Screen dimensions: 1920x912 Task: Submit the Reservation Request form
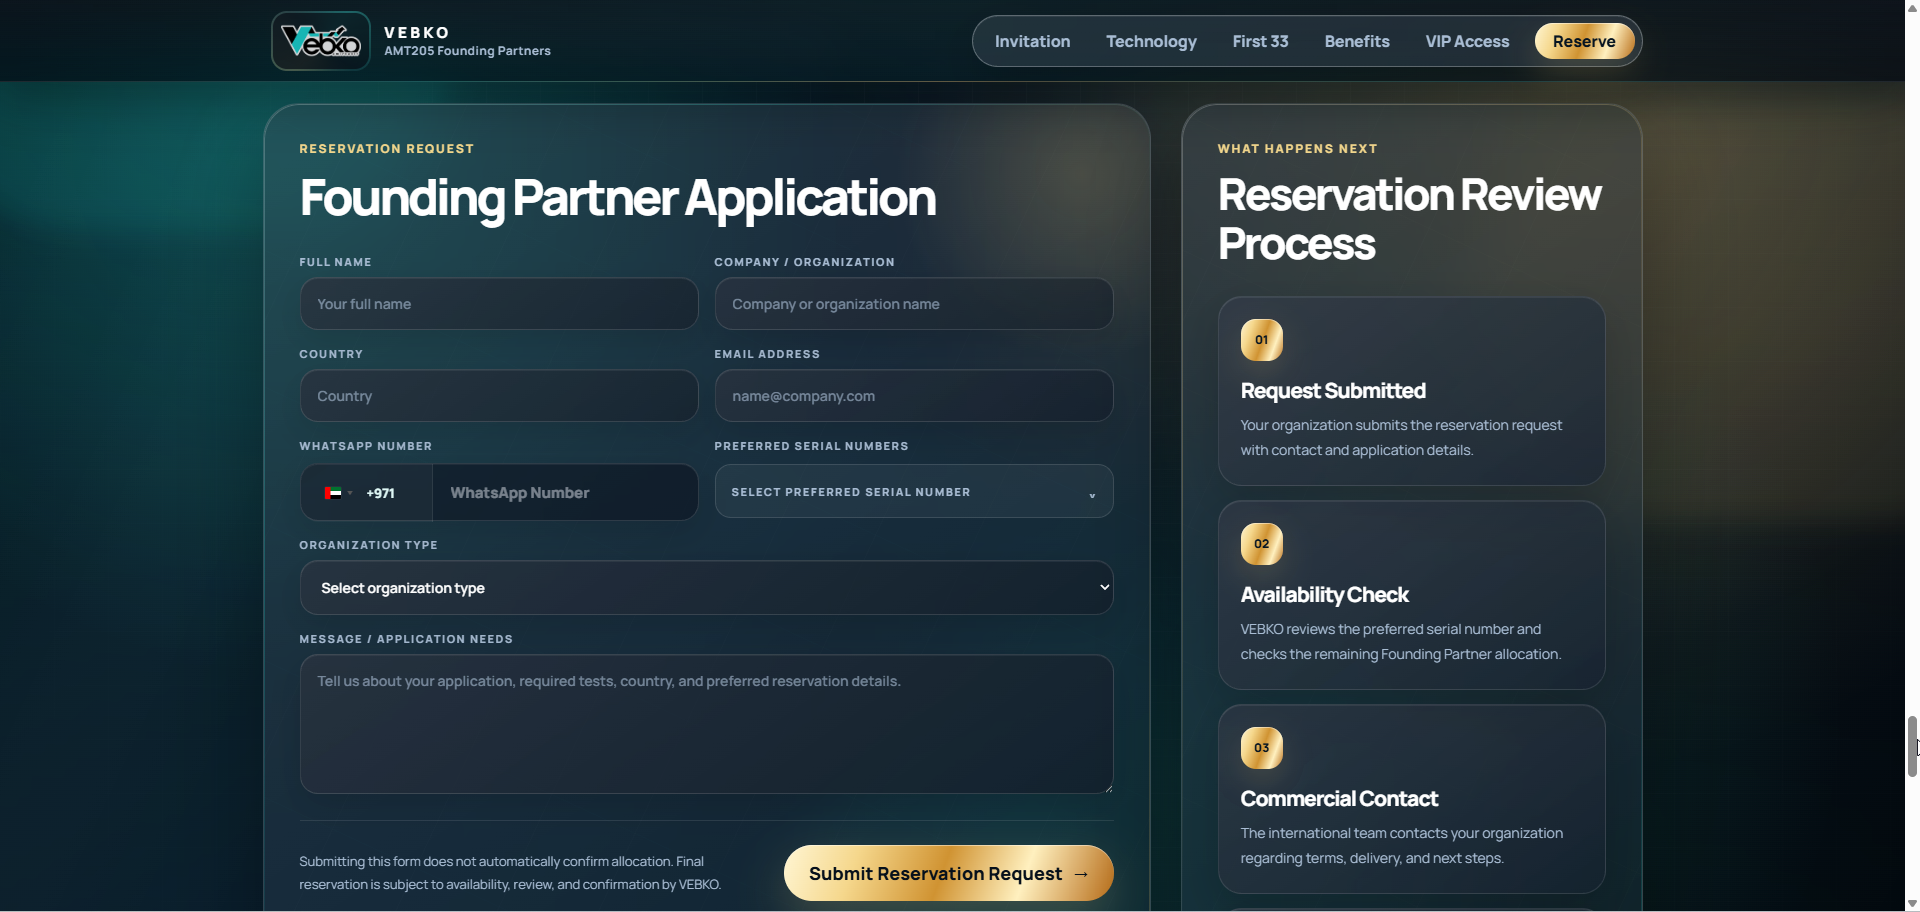click(x=948, y=873)
